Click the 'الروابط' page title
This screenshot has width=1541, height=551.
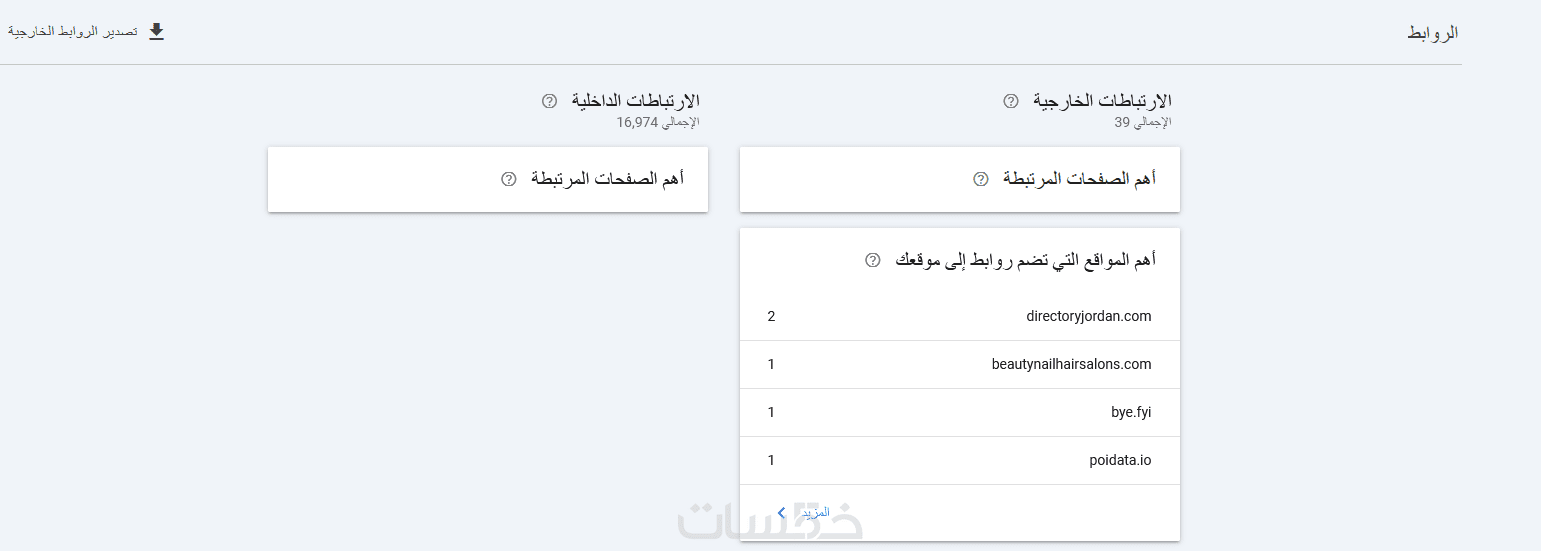coord(1432,33)
